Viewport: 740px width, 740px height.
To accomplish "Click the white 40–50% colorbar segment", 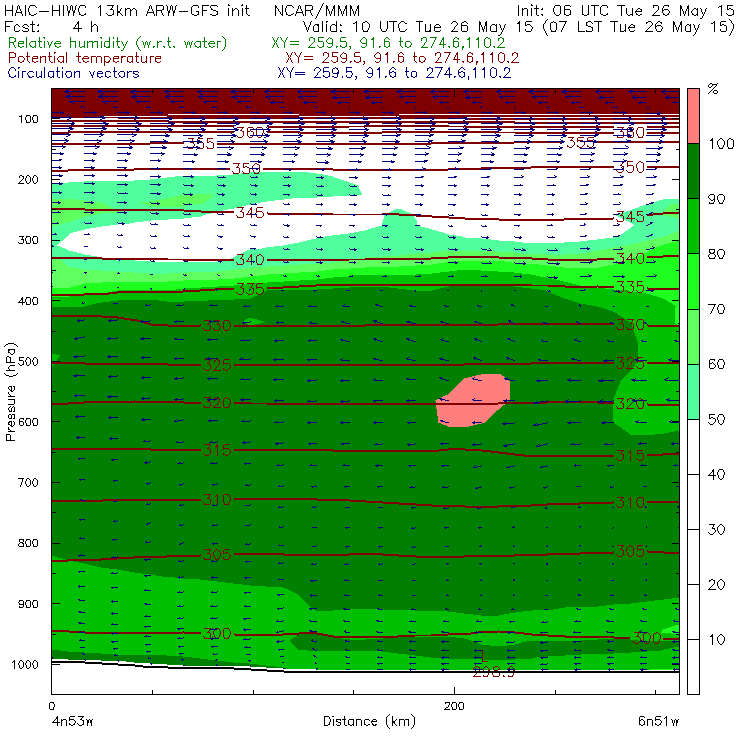I will pos(693,446).
